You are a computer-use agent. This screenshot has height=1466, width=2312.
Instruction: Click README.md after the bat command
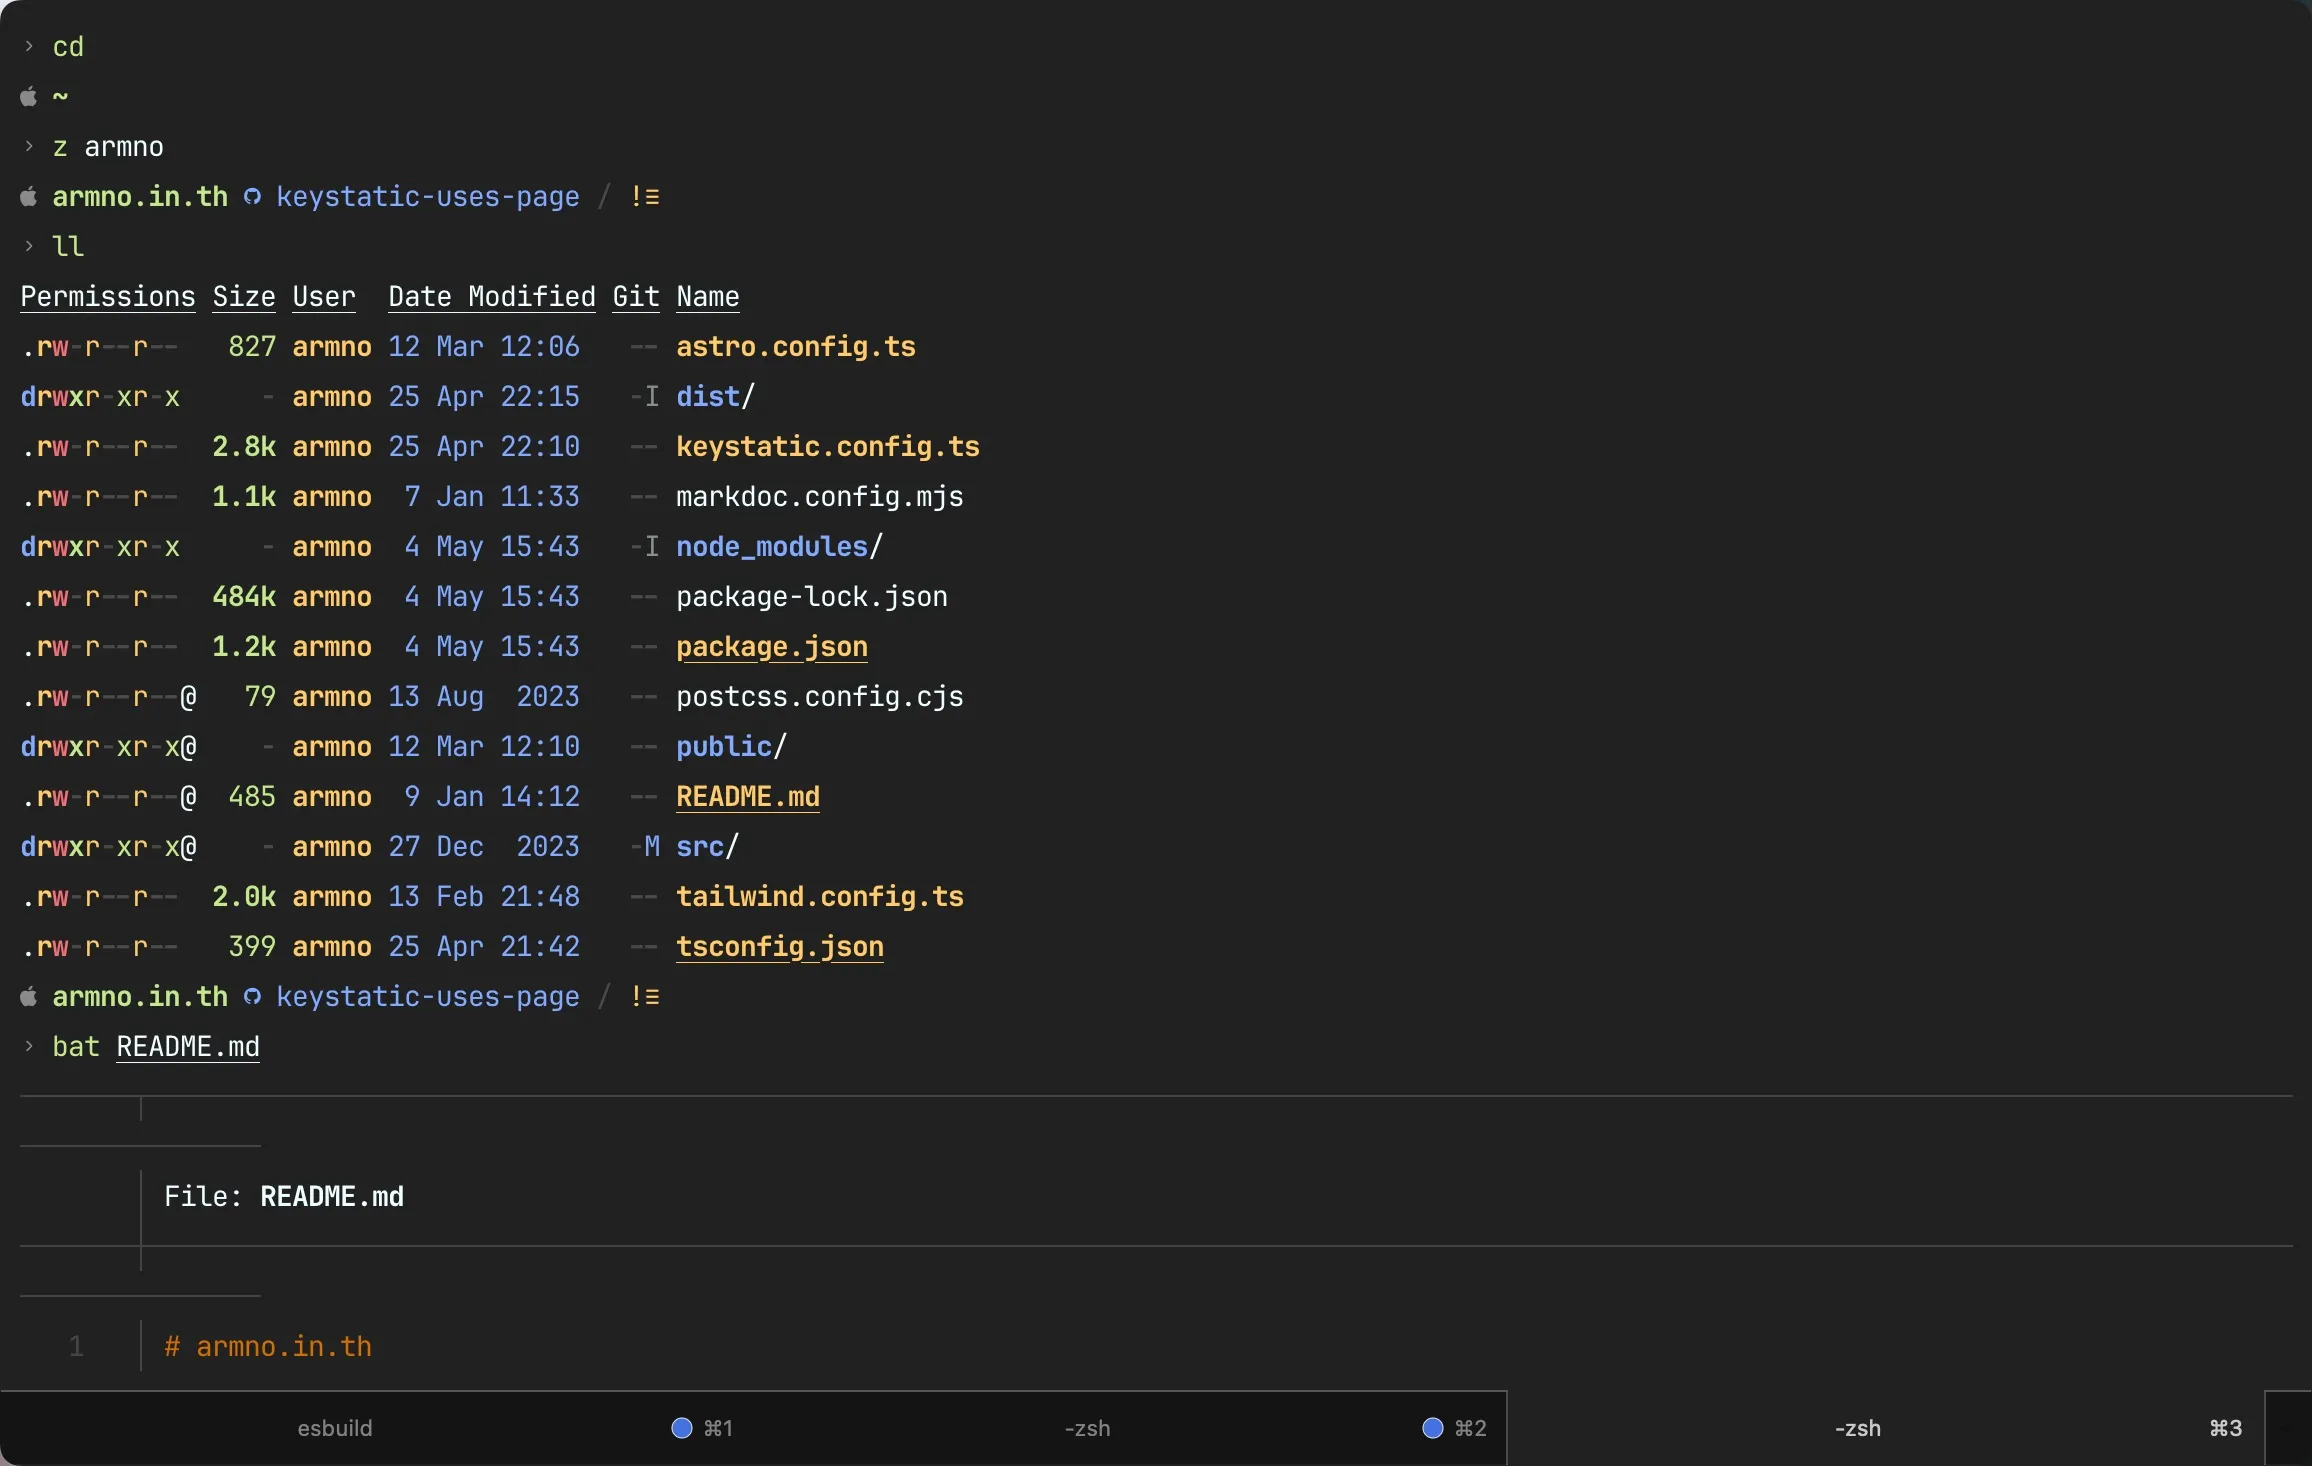point(187,1047)
